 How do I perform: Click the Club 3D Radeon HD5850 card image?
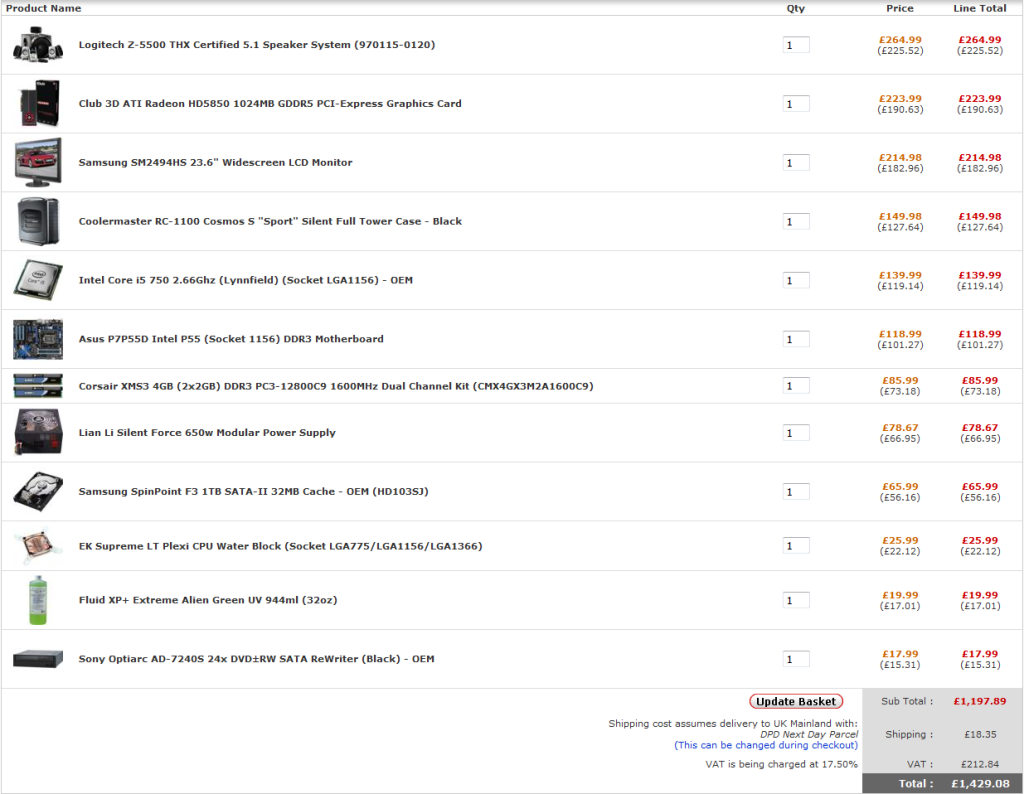(x=38, y=104)
